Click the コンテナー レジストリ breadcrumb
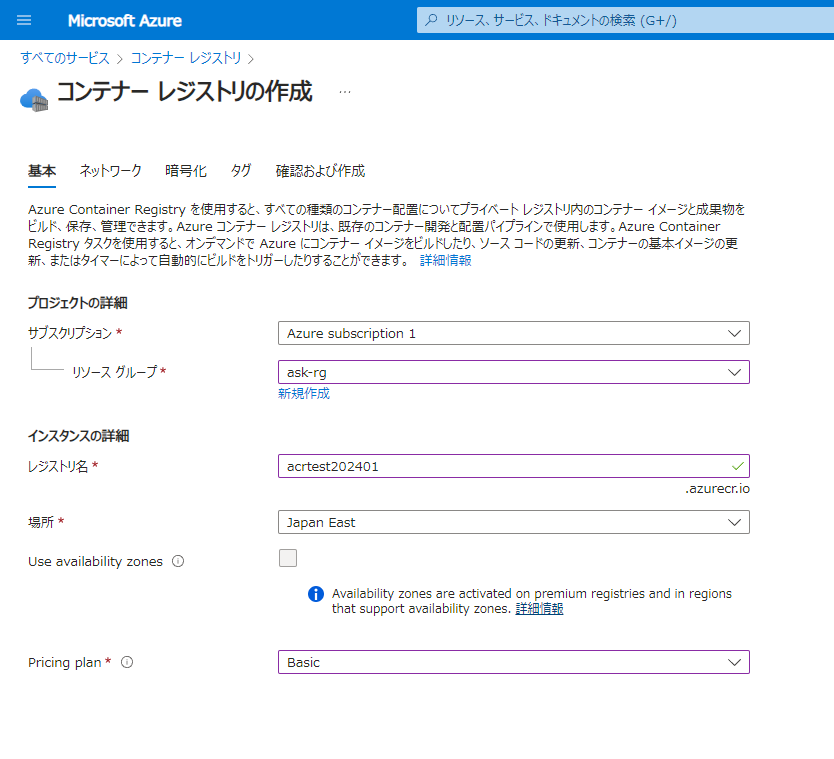The image size is (834, 759). tap(186, 58)
